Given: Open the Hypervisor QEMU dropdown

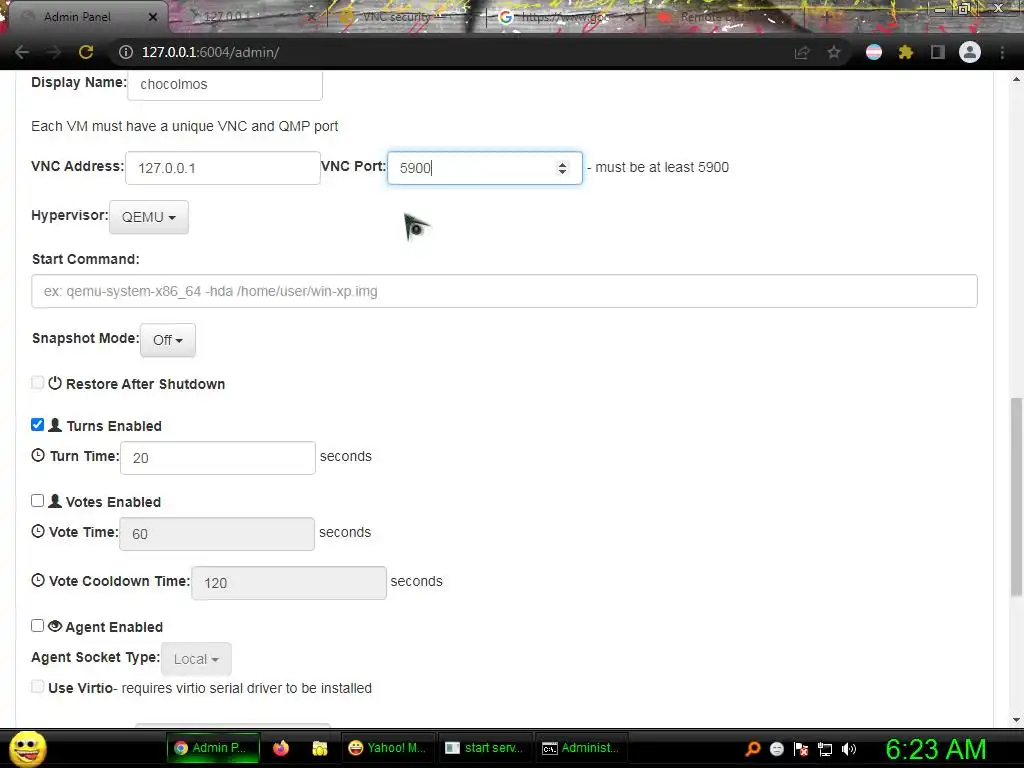Looking at the screenshot, I should pyautogui.click(x=149, y=217).
